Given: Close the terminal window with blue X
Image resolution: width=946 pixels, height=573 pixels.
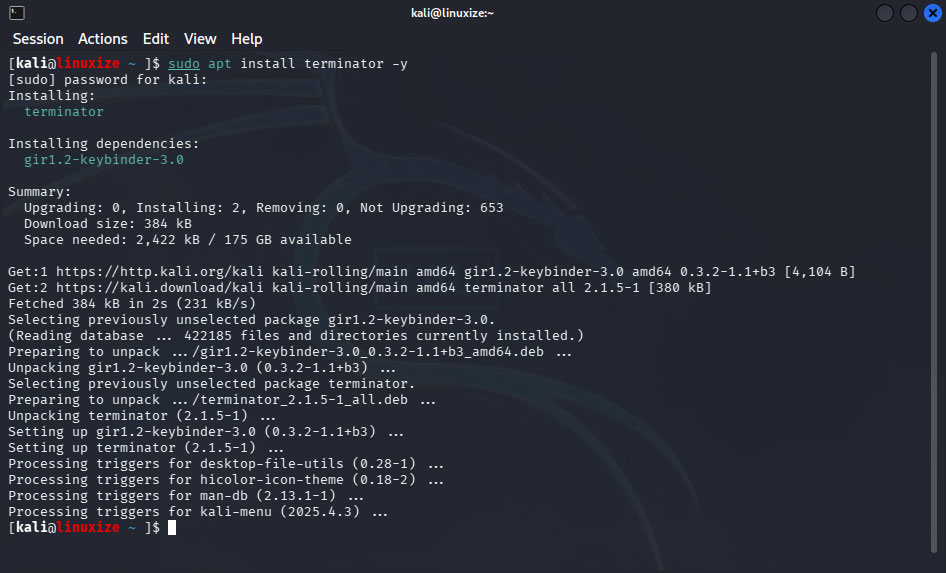Looking at the screenshot, I should point(933,13).
